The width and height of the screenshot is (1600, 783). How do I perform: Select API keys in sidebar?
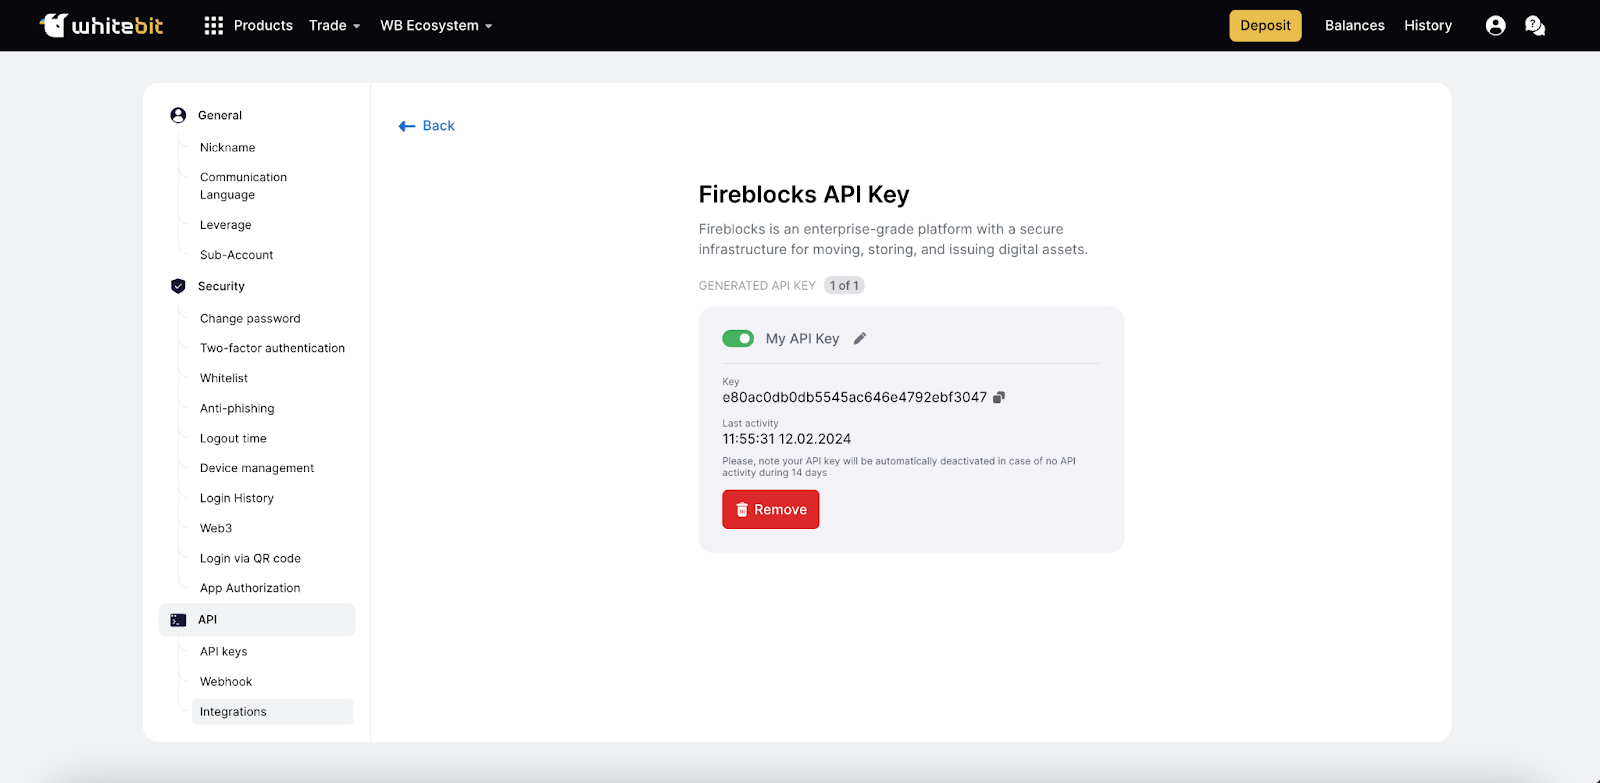tap(223, 652)
